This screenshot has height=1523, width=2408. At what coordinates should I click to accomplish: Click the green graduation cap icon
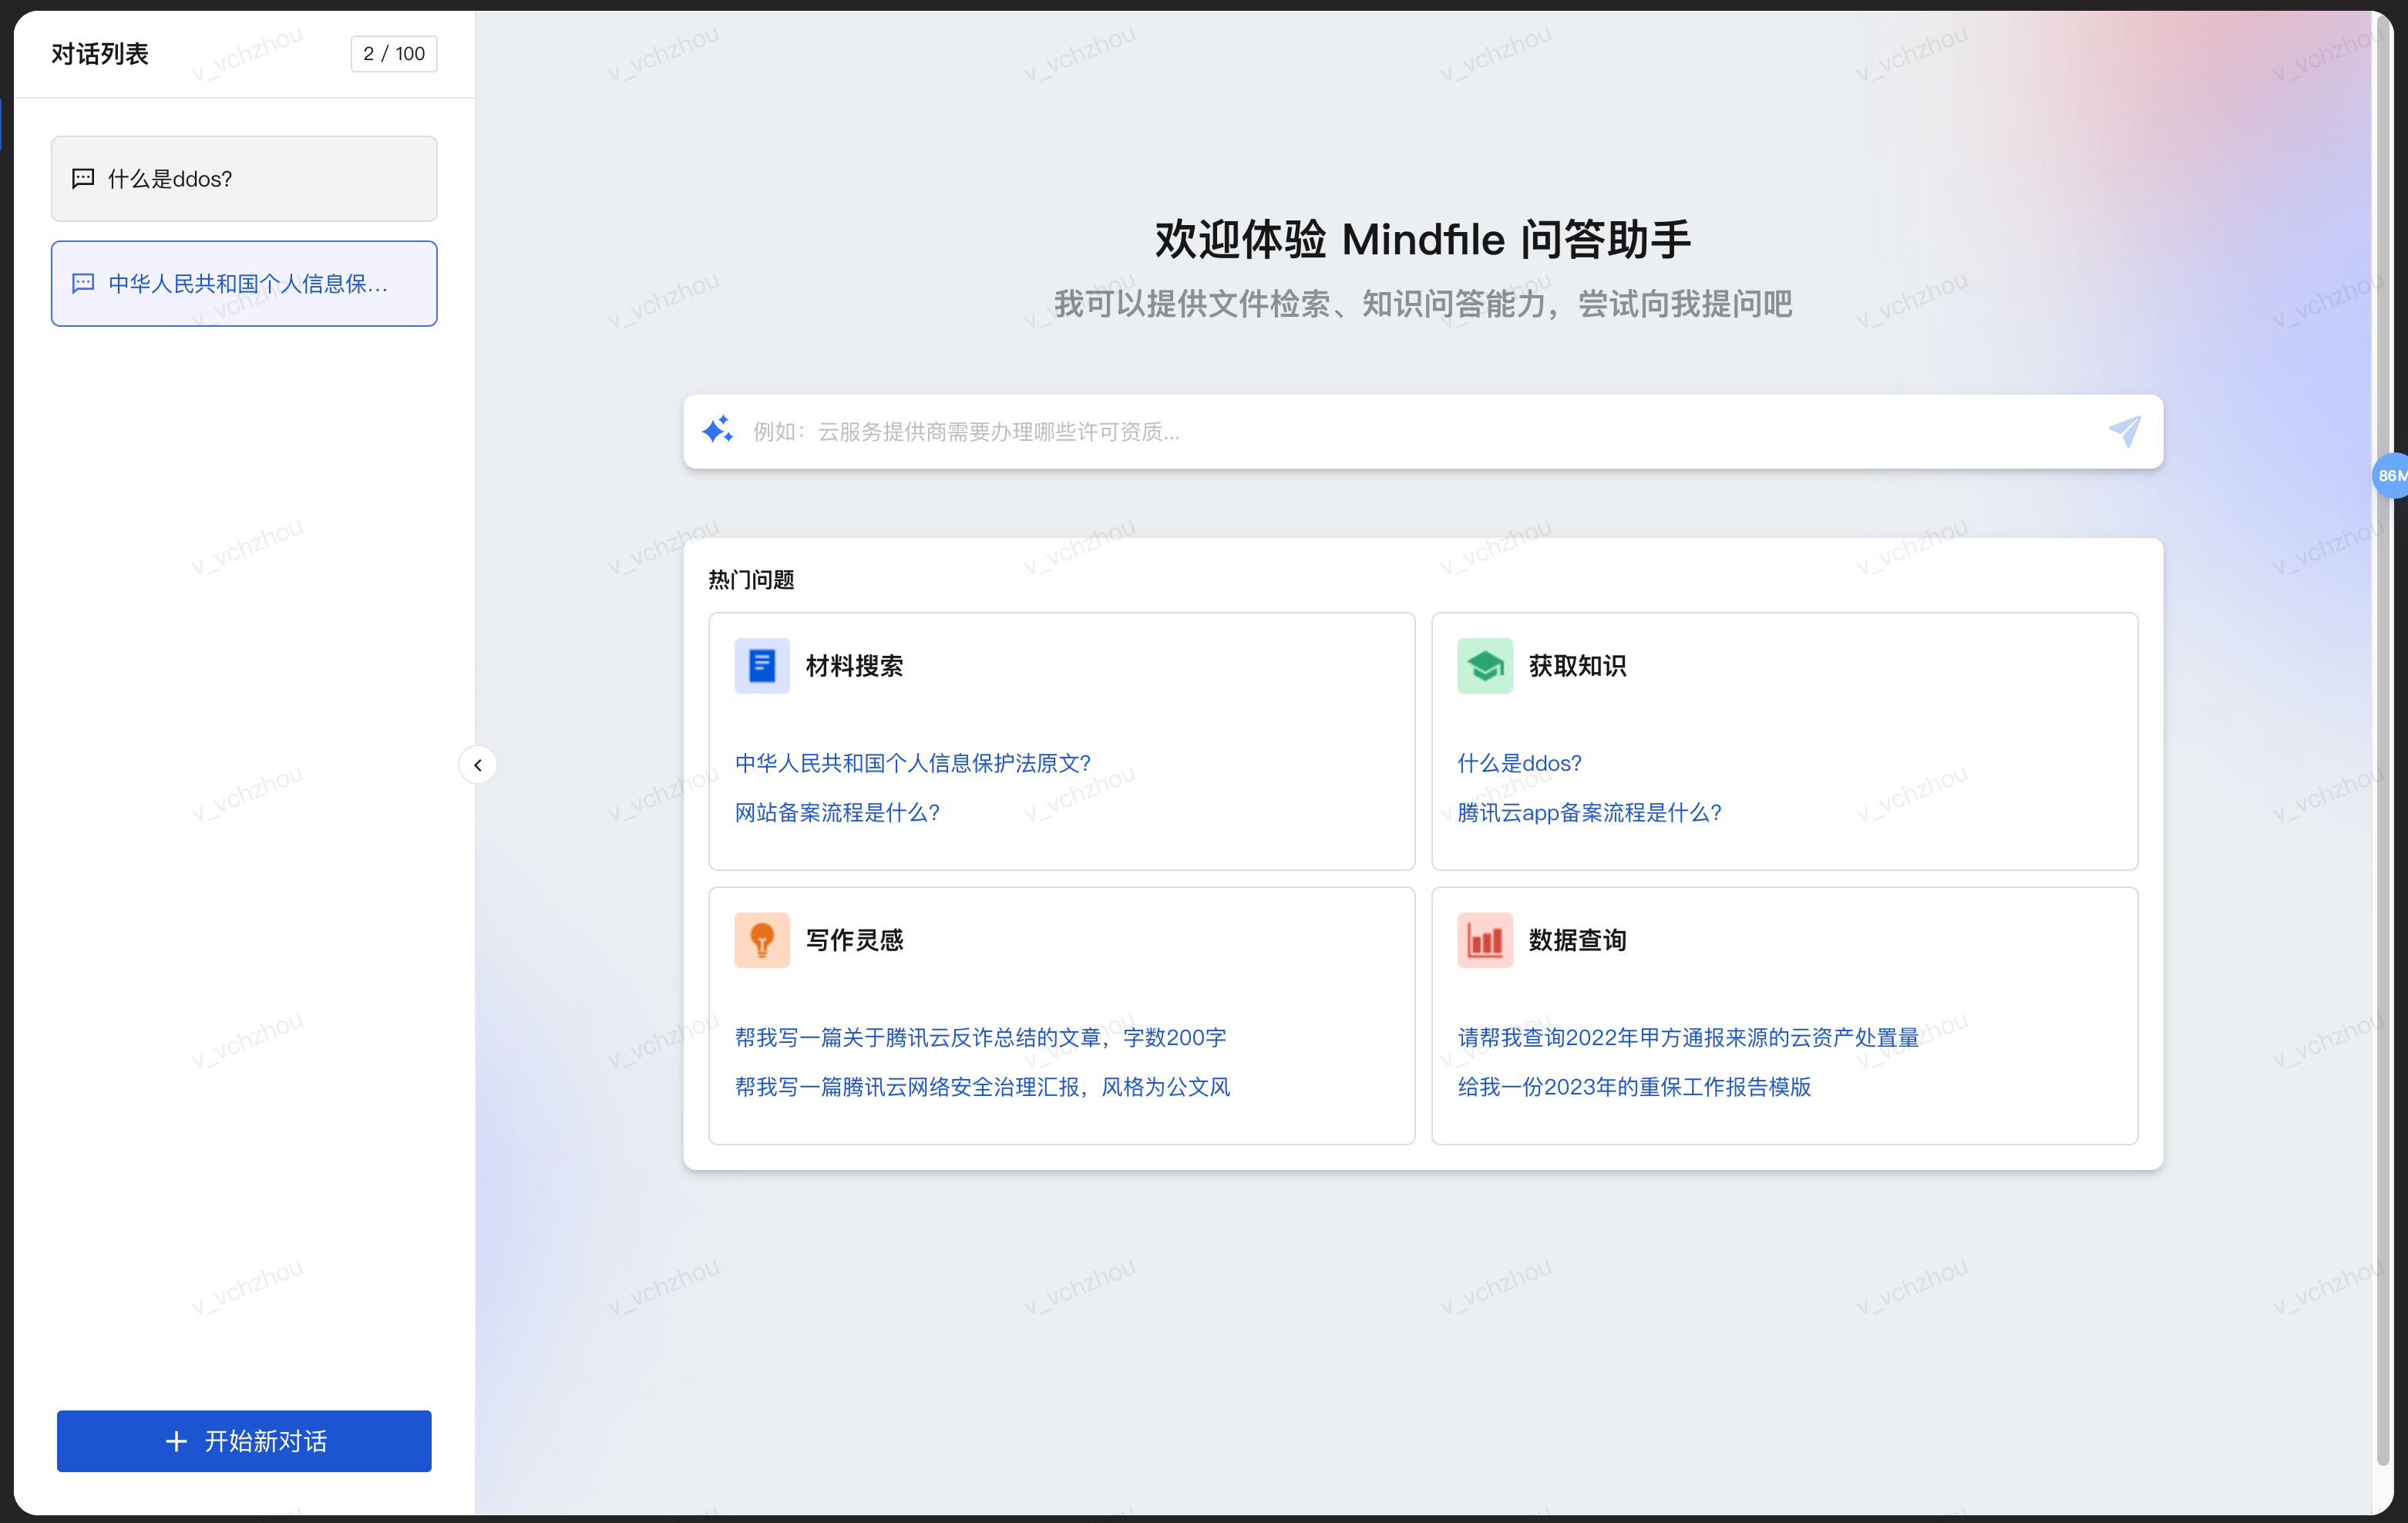tap(1484, 666)
